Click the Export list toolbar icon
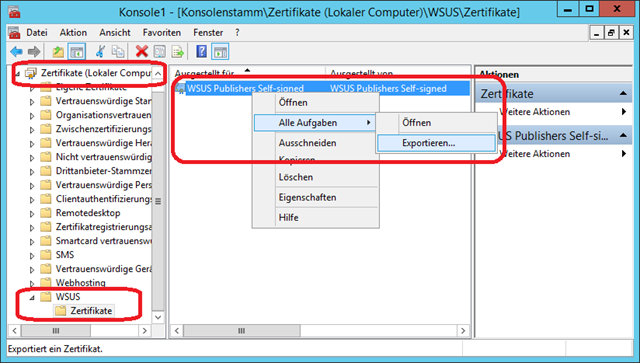This screenshot has height=363, width=640. click(178, 52)
